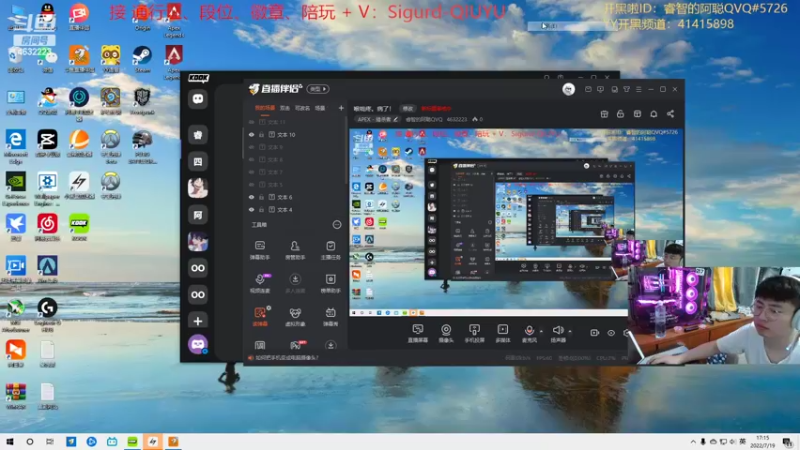Open the 主播任务 tool

[331, 250]
